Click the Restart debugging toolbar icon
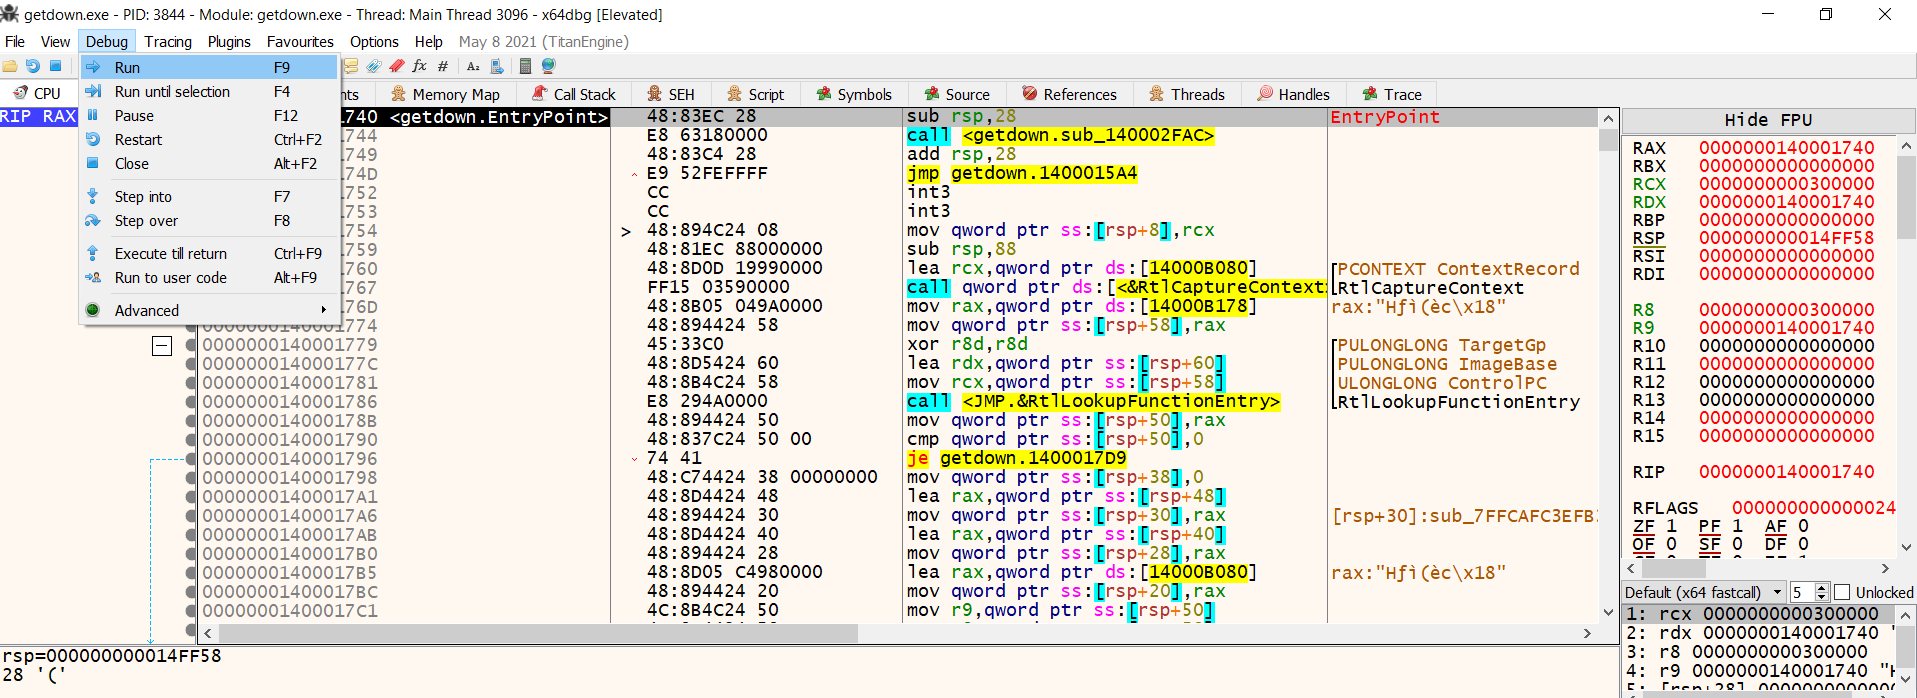This screenshot has height=698, width=1917. tap(33, 66)
